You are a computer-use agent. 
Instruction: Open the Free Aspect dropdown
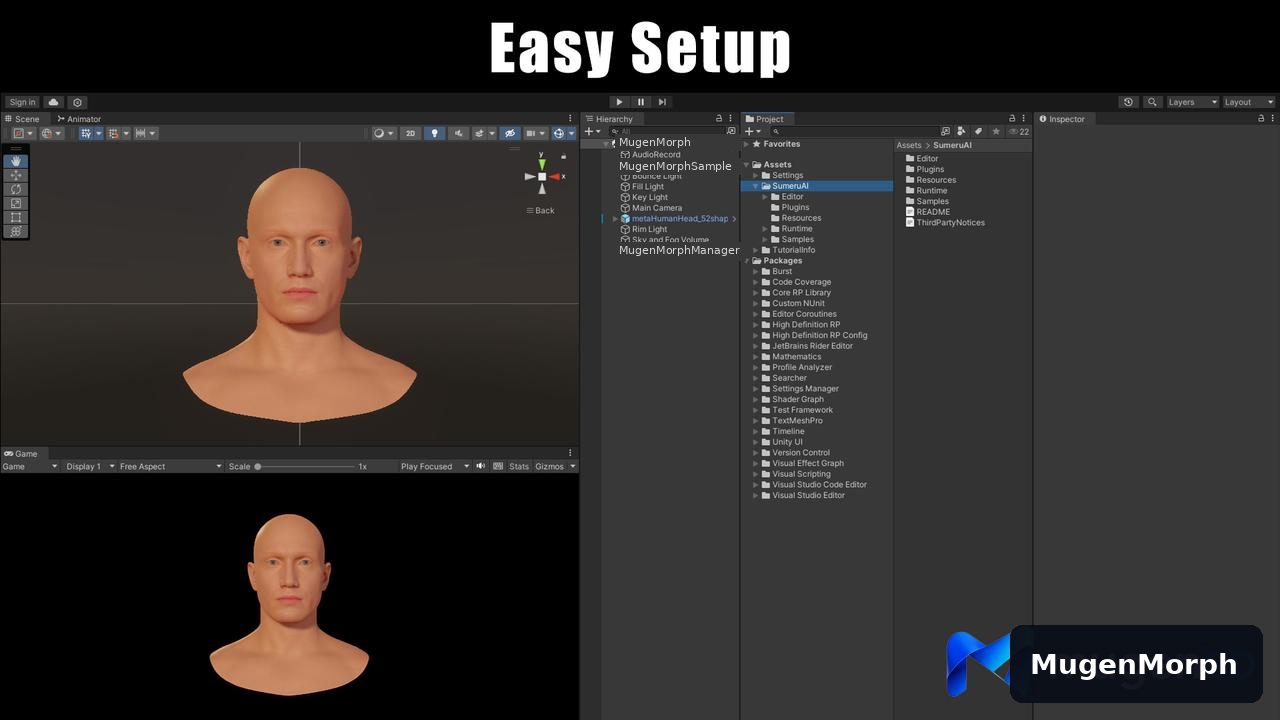click(x=170, y=466)
